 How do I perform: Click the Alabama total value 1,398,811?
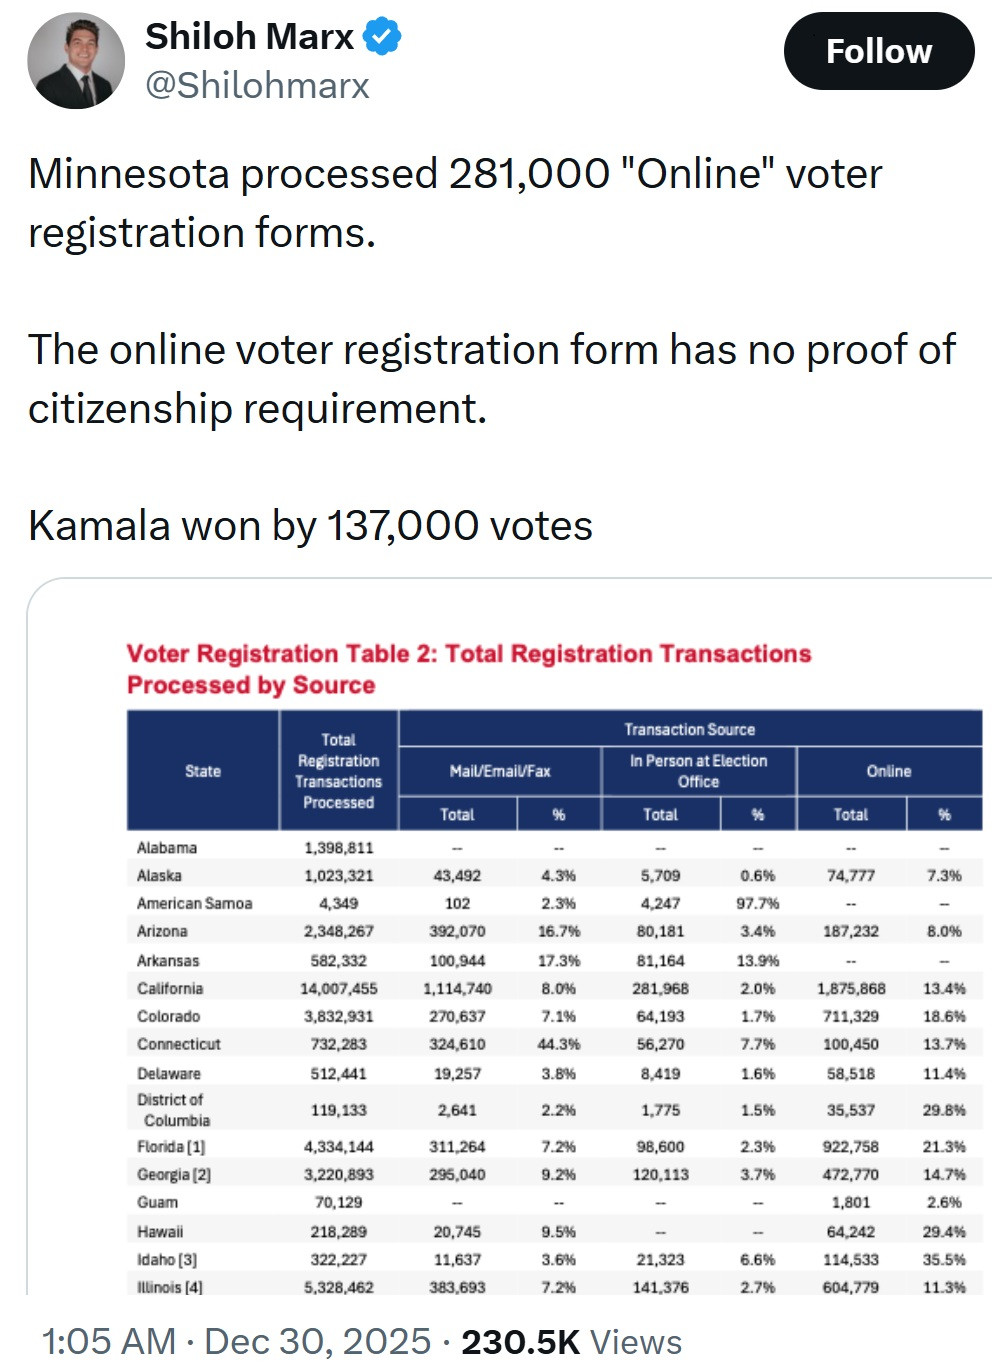[x=338, y=848]
